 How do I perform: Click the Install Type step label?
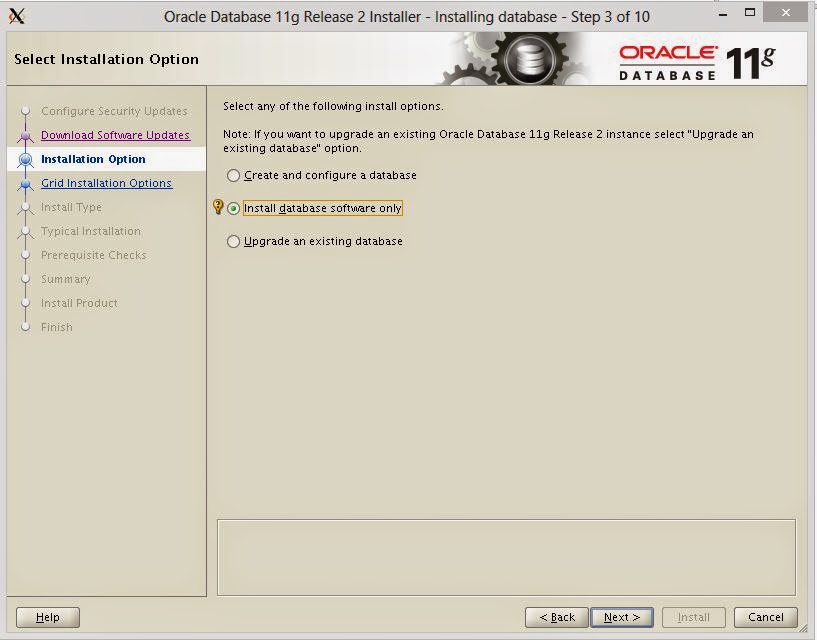pos(71,207)
